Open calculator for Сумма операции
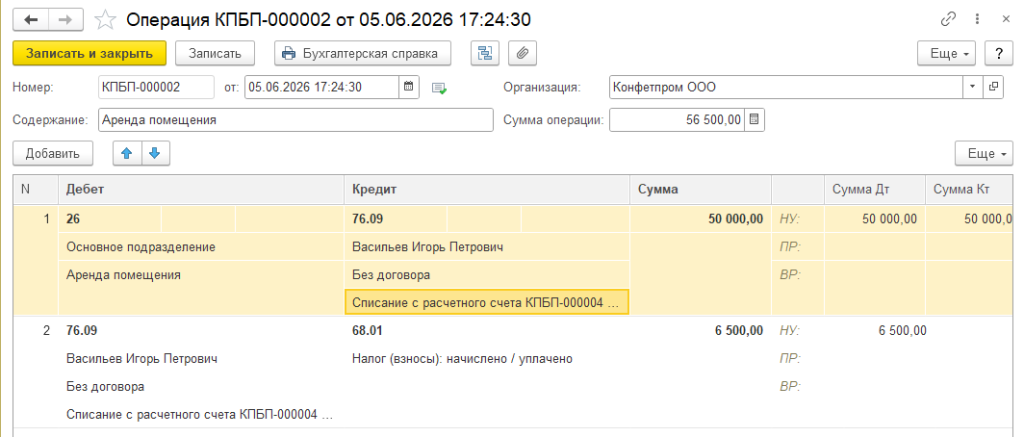1024x437 pixels. click(x=754, y=120)
